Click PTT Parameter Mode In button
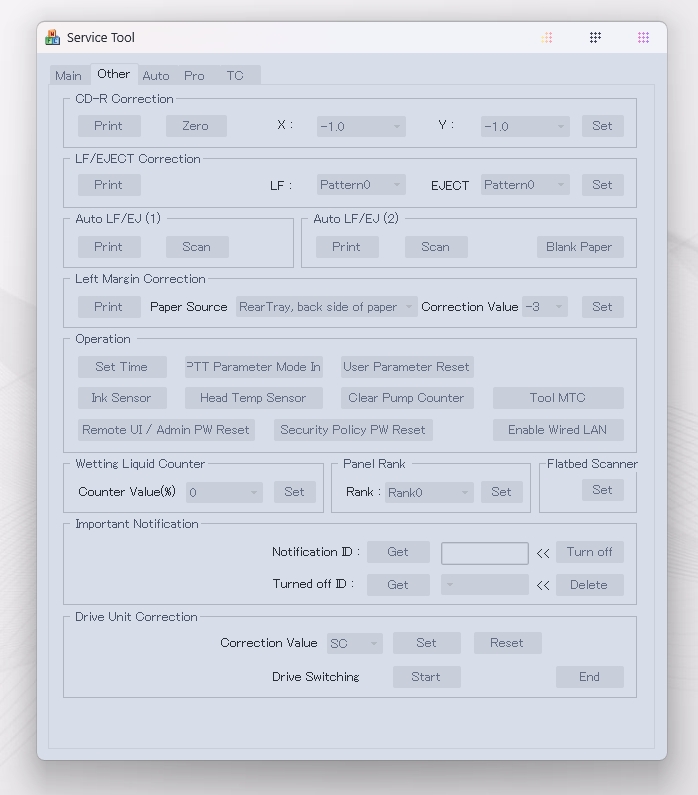The width and height of the screenshot is (698, 795). tap(253, 367)
